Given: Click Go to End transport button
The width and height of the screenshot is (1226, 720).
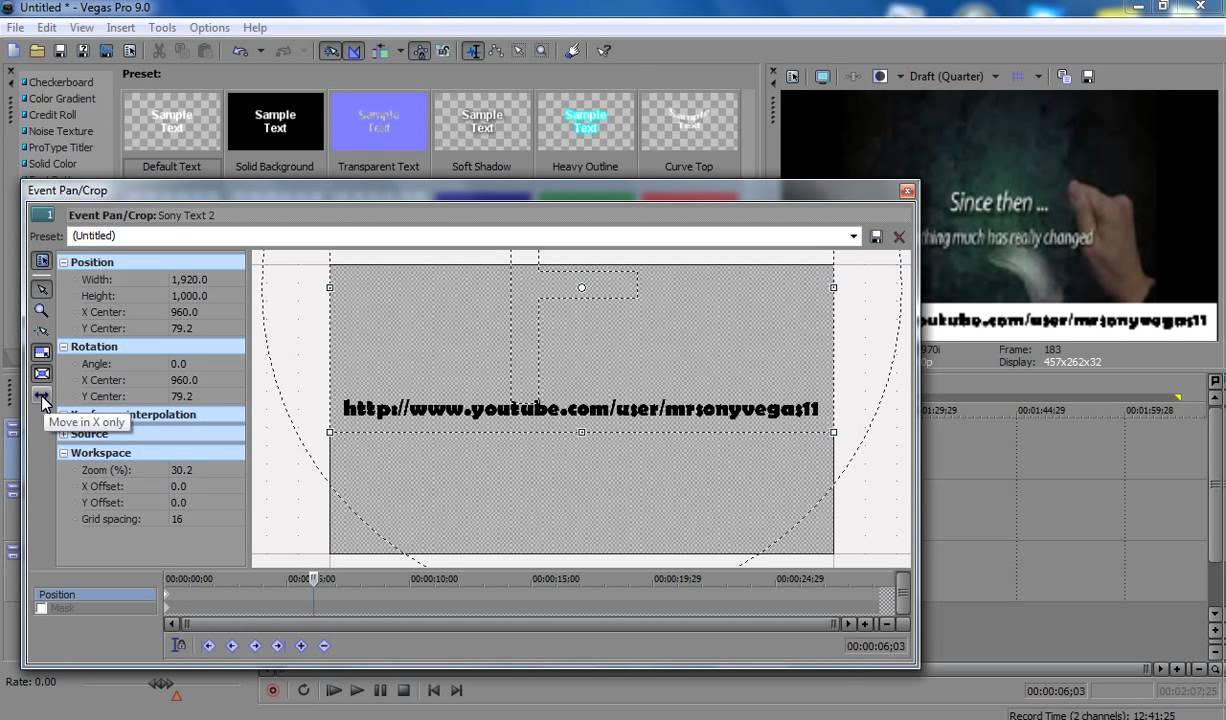Looking at the screenshot, I should click(x=457, y=690).
